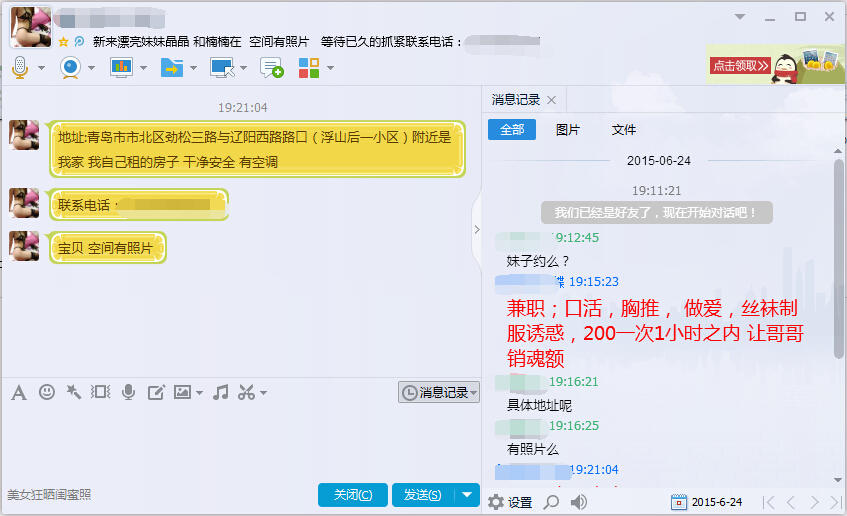Toggle the 消息记录 history button
This screenshot has height=516, width=847.
click(439, 392)
